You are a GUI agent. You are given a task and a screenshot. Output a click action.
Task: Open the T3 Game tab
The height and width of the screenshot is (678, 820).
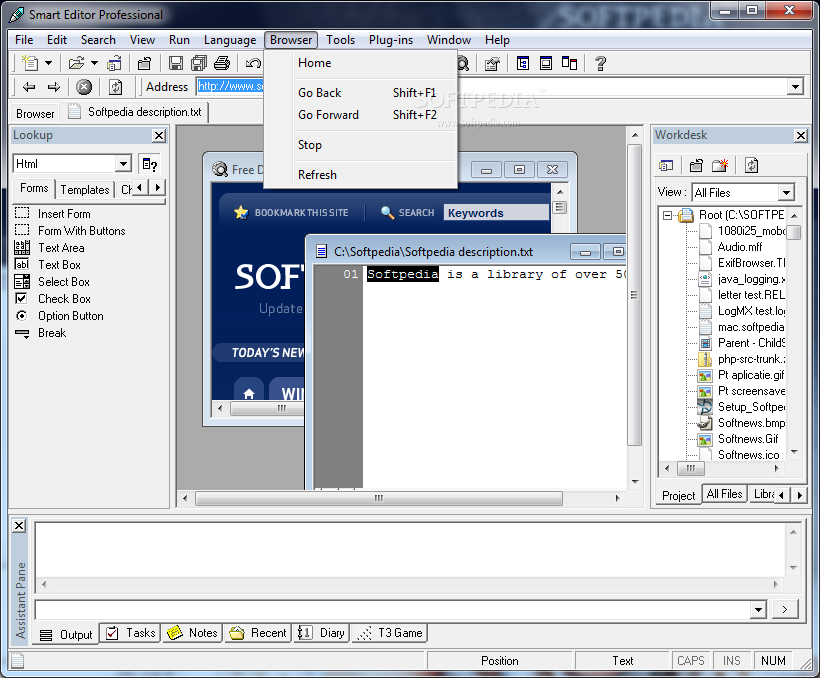coord(390,633)
